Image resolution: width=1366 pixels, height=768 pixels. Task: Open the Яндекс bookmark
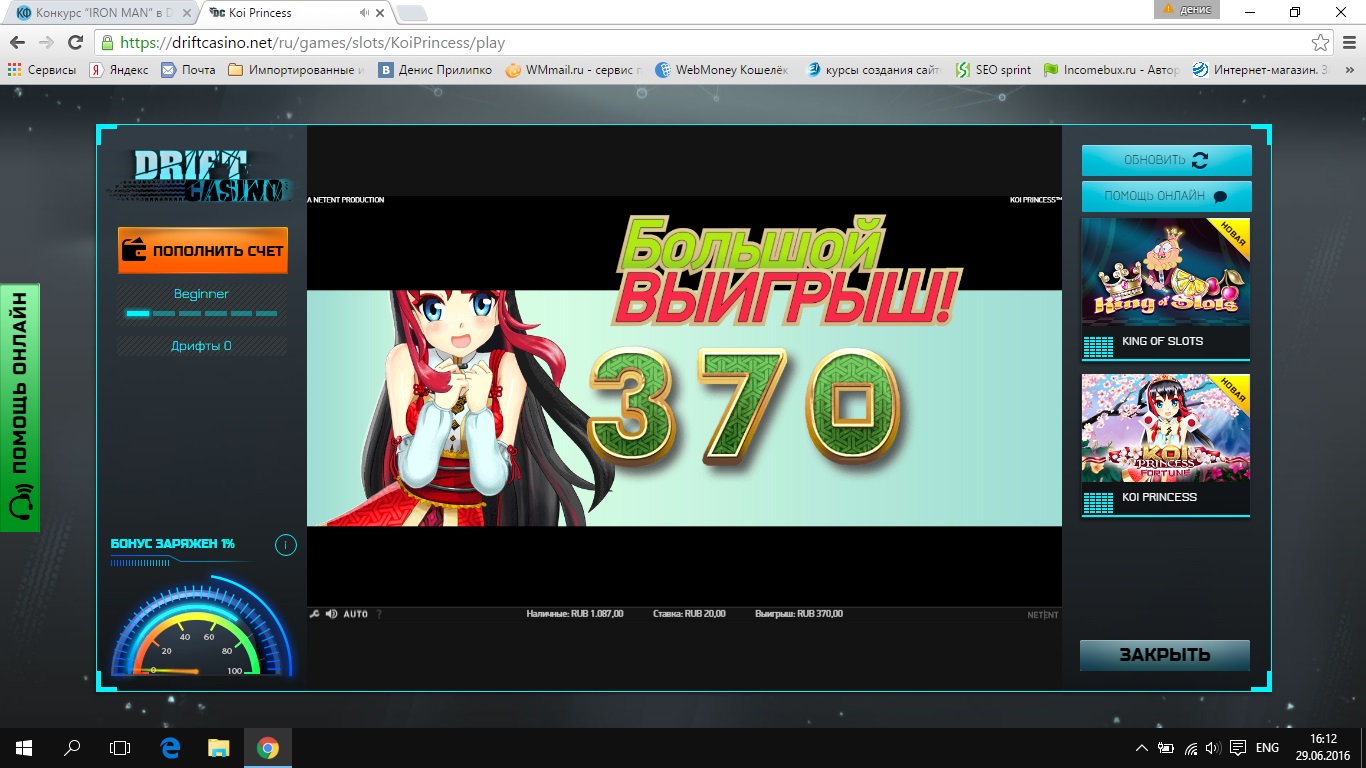(119, 70)
